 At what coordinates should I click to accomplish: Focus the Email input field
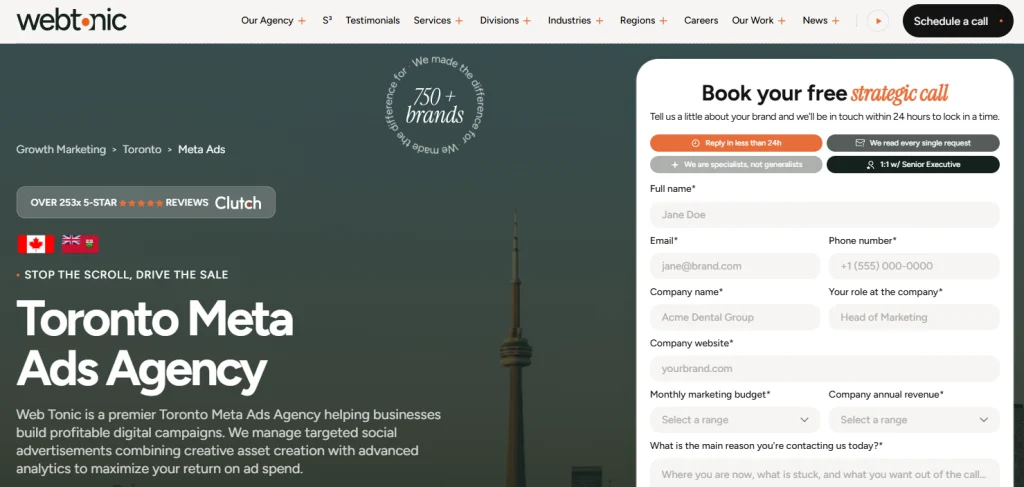(735, 266)
